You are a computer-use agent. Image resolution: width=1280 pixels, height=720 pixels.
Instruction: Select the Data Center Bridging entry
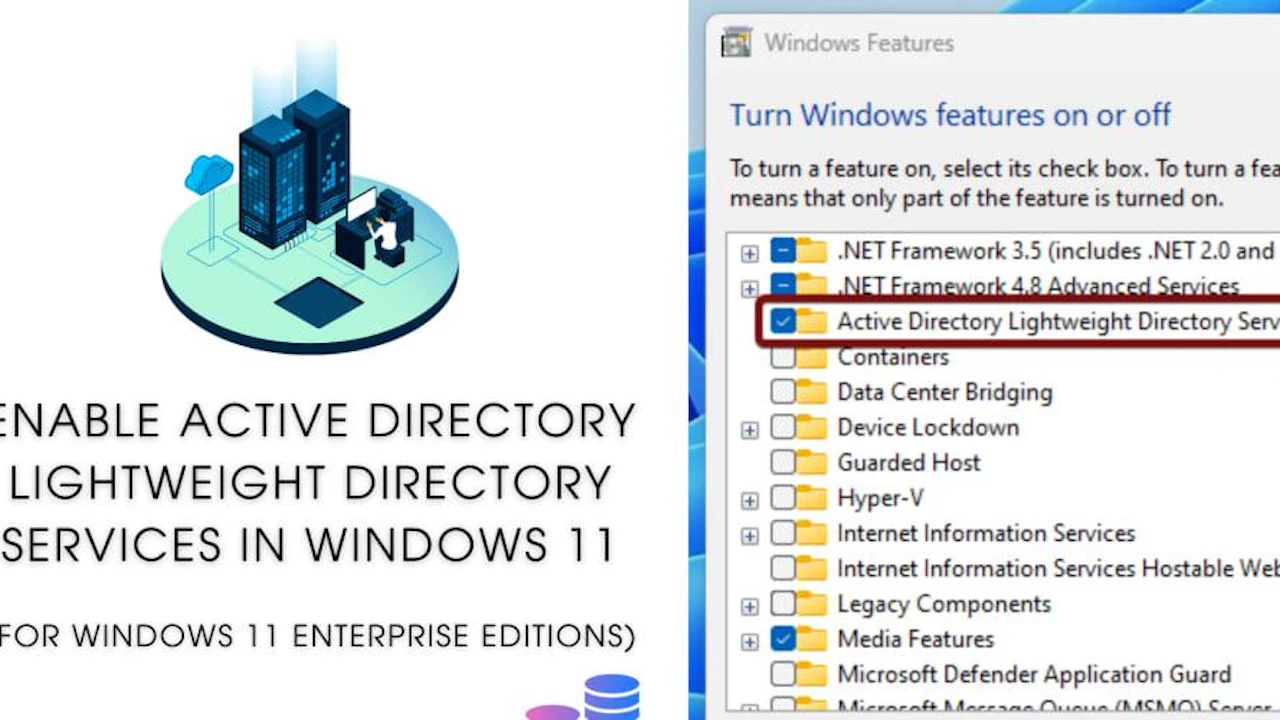[944, 392]
